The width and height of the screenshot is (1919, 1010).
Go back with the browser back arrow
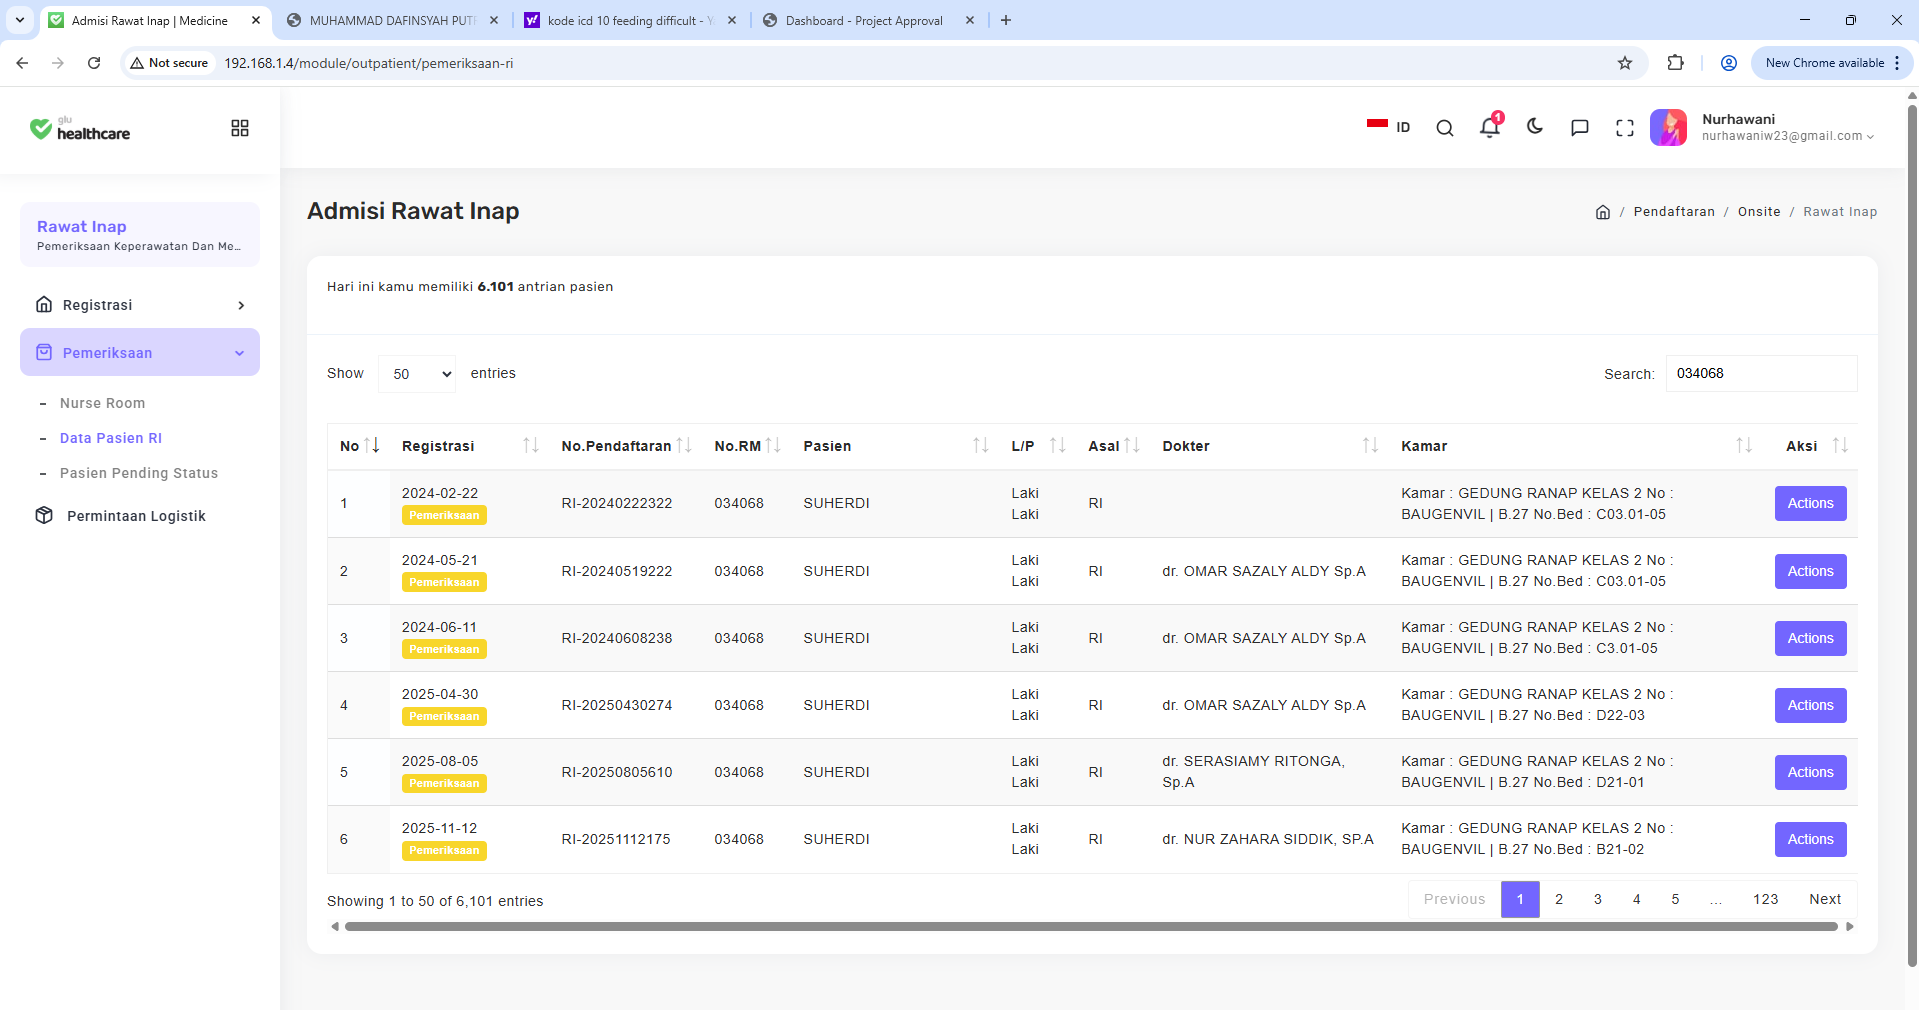click(x=22, y=63)
